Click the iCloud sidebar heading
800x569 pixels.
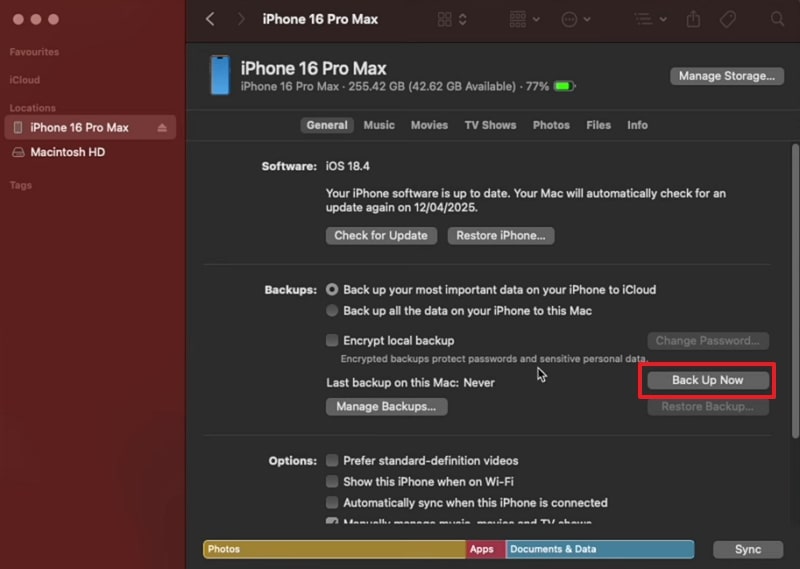[x=24, y=80]
